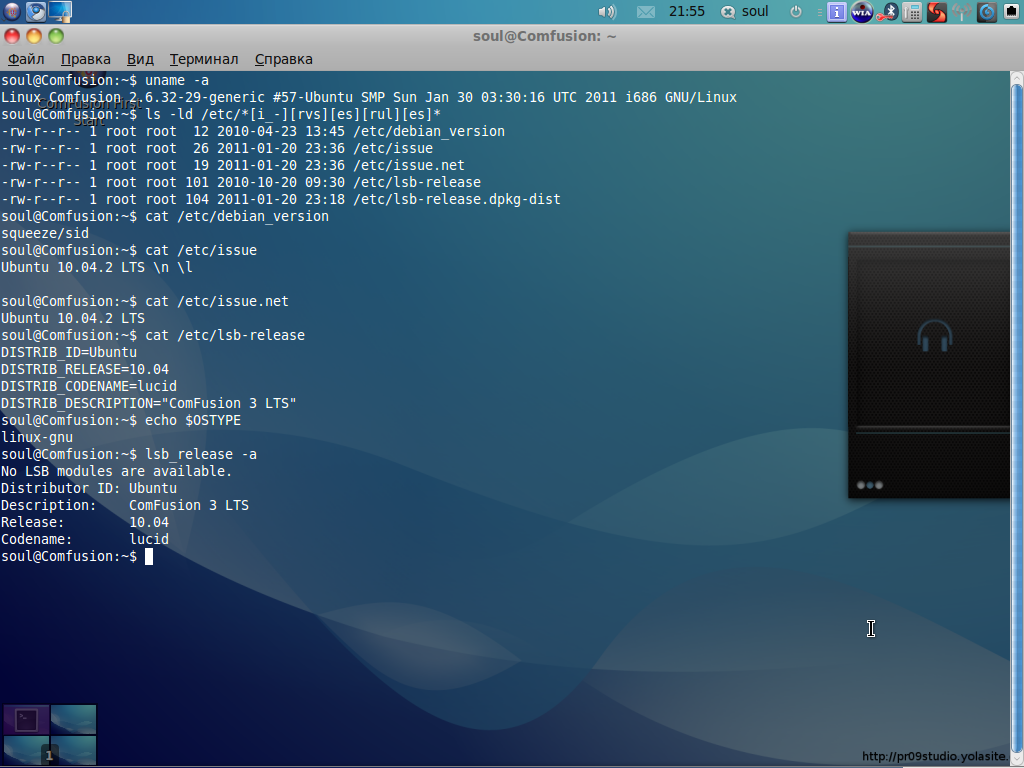
Task: Open the soul user chat menu
Action: 744,12
